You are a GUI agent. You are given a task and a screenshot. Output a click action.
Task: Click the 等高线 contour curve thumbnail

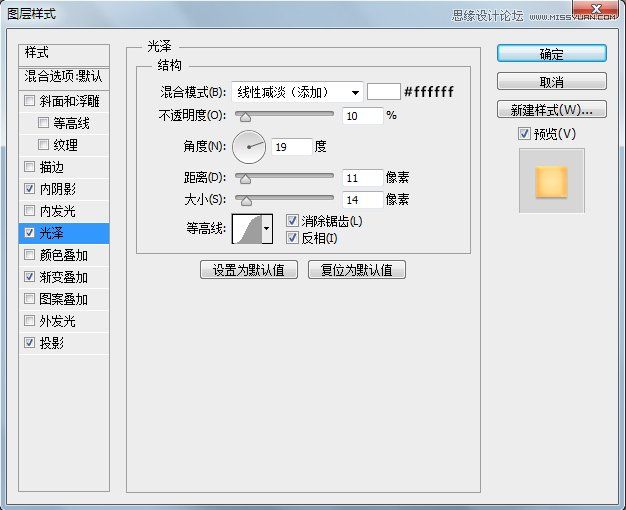247,228
